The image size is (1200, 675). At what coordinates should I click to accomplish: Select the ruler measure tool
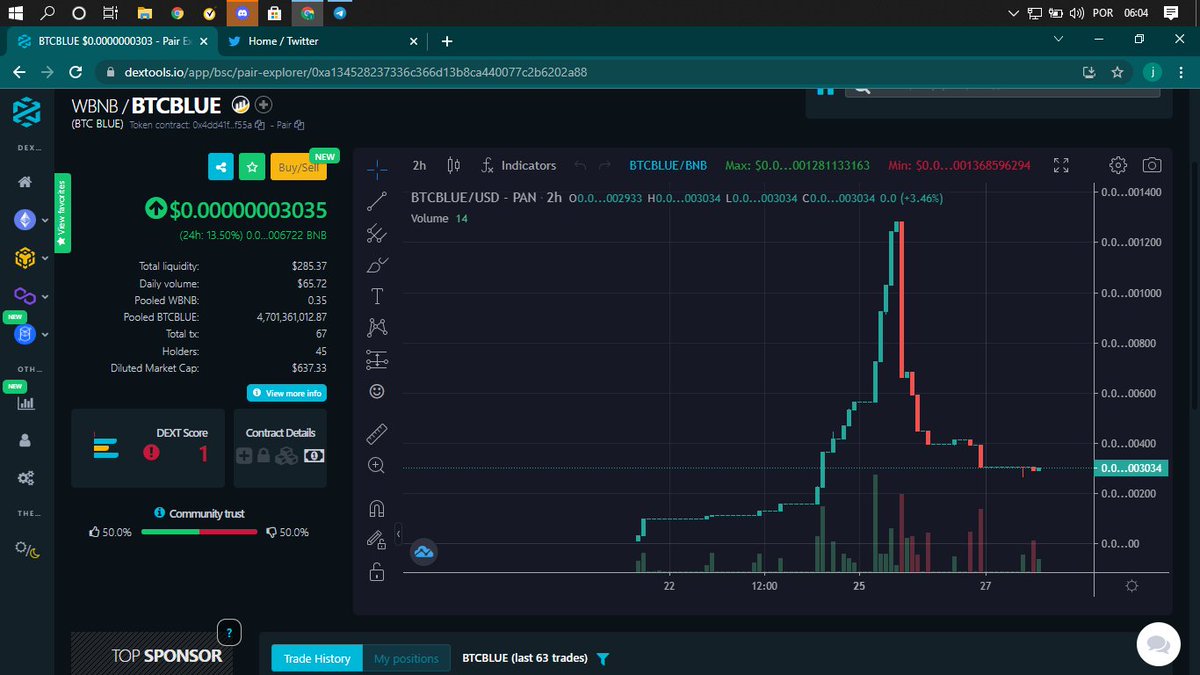(x=377, y=434)
